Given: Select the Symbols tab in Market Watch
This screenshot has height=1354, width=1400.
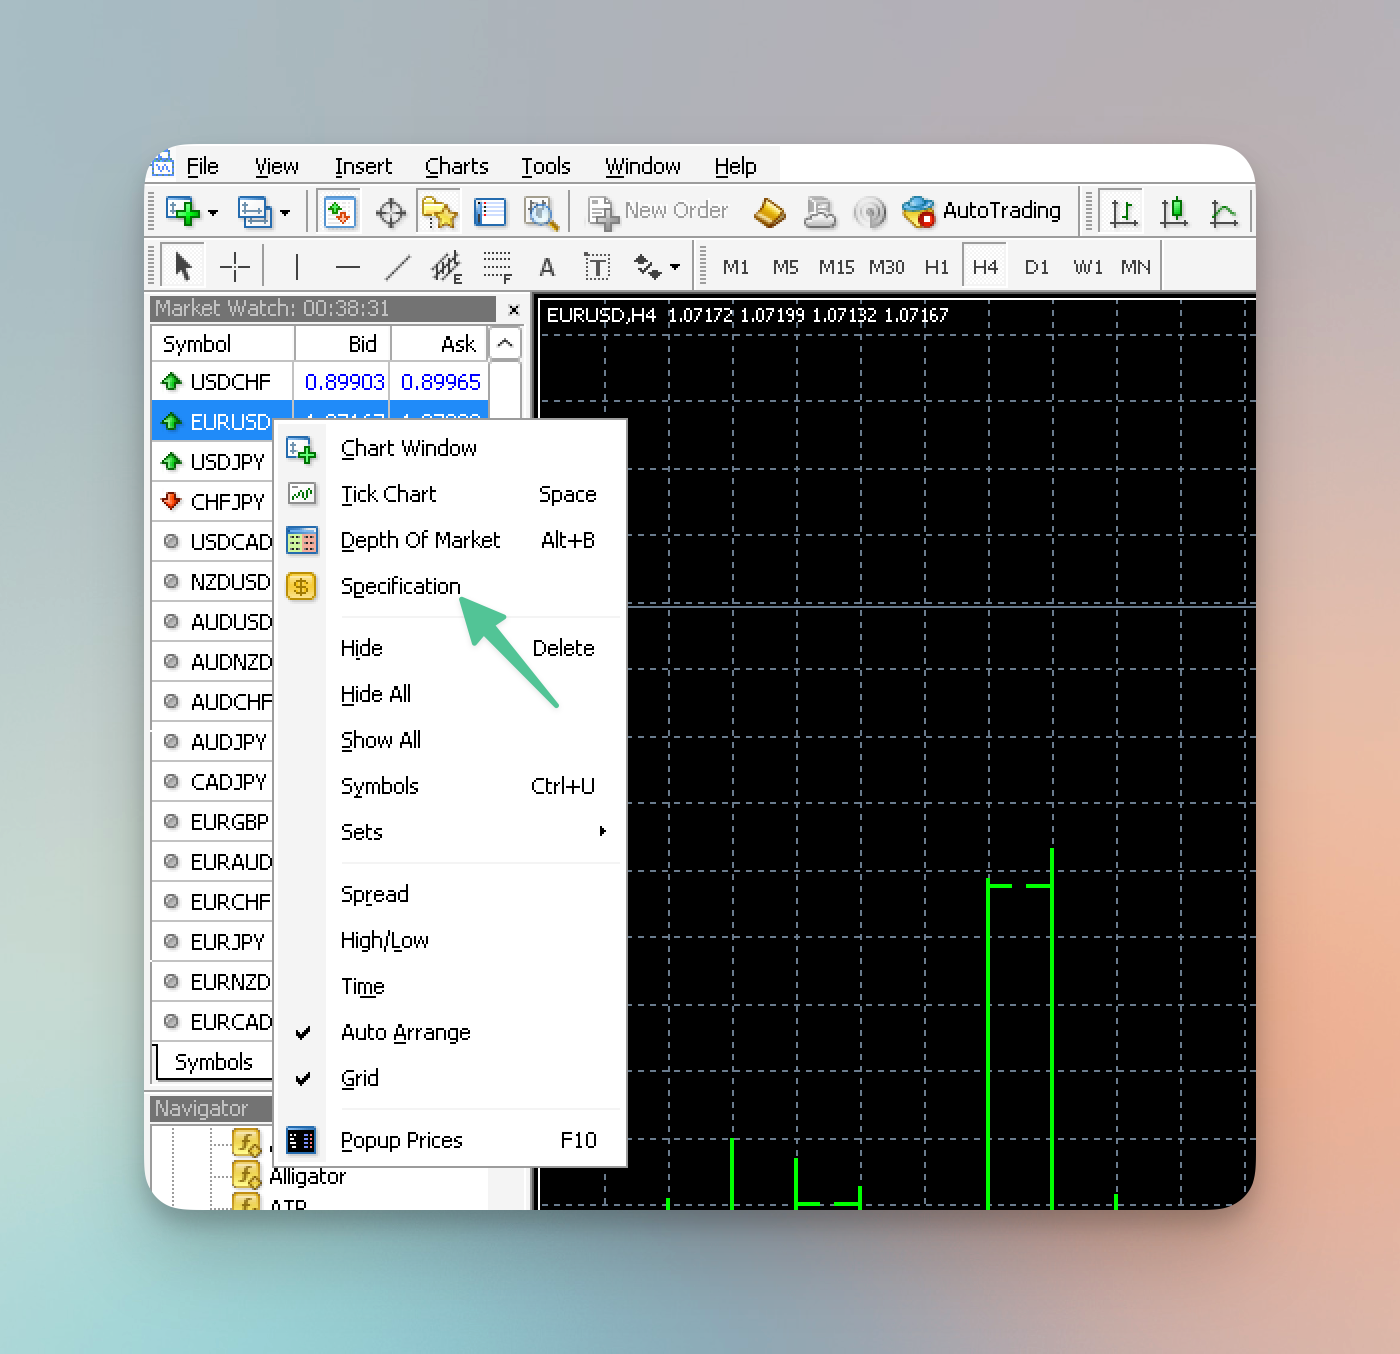Looking at the screenshot, I should pos(213,1062).
